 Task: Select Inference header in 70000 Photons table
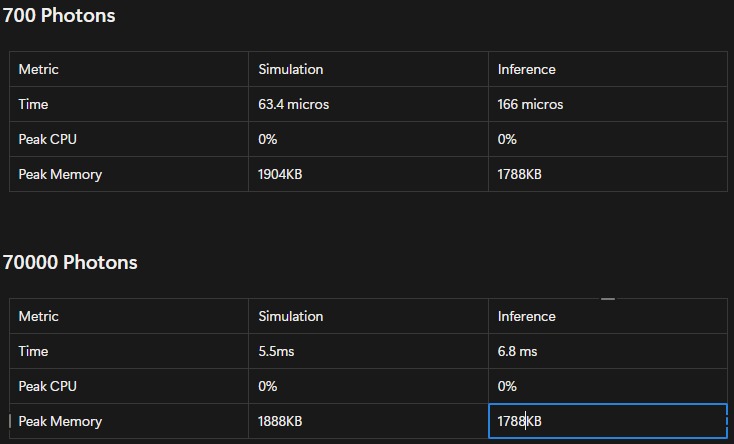pyautogui.click(x=608, y=316)
